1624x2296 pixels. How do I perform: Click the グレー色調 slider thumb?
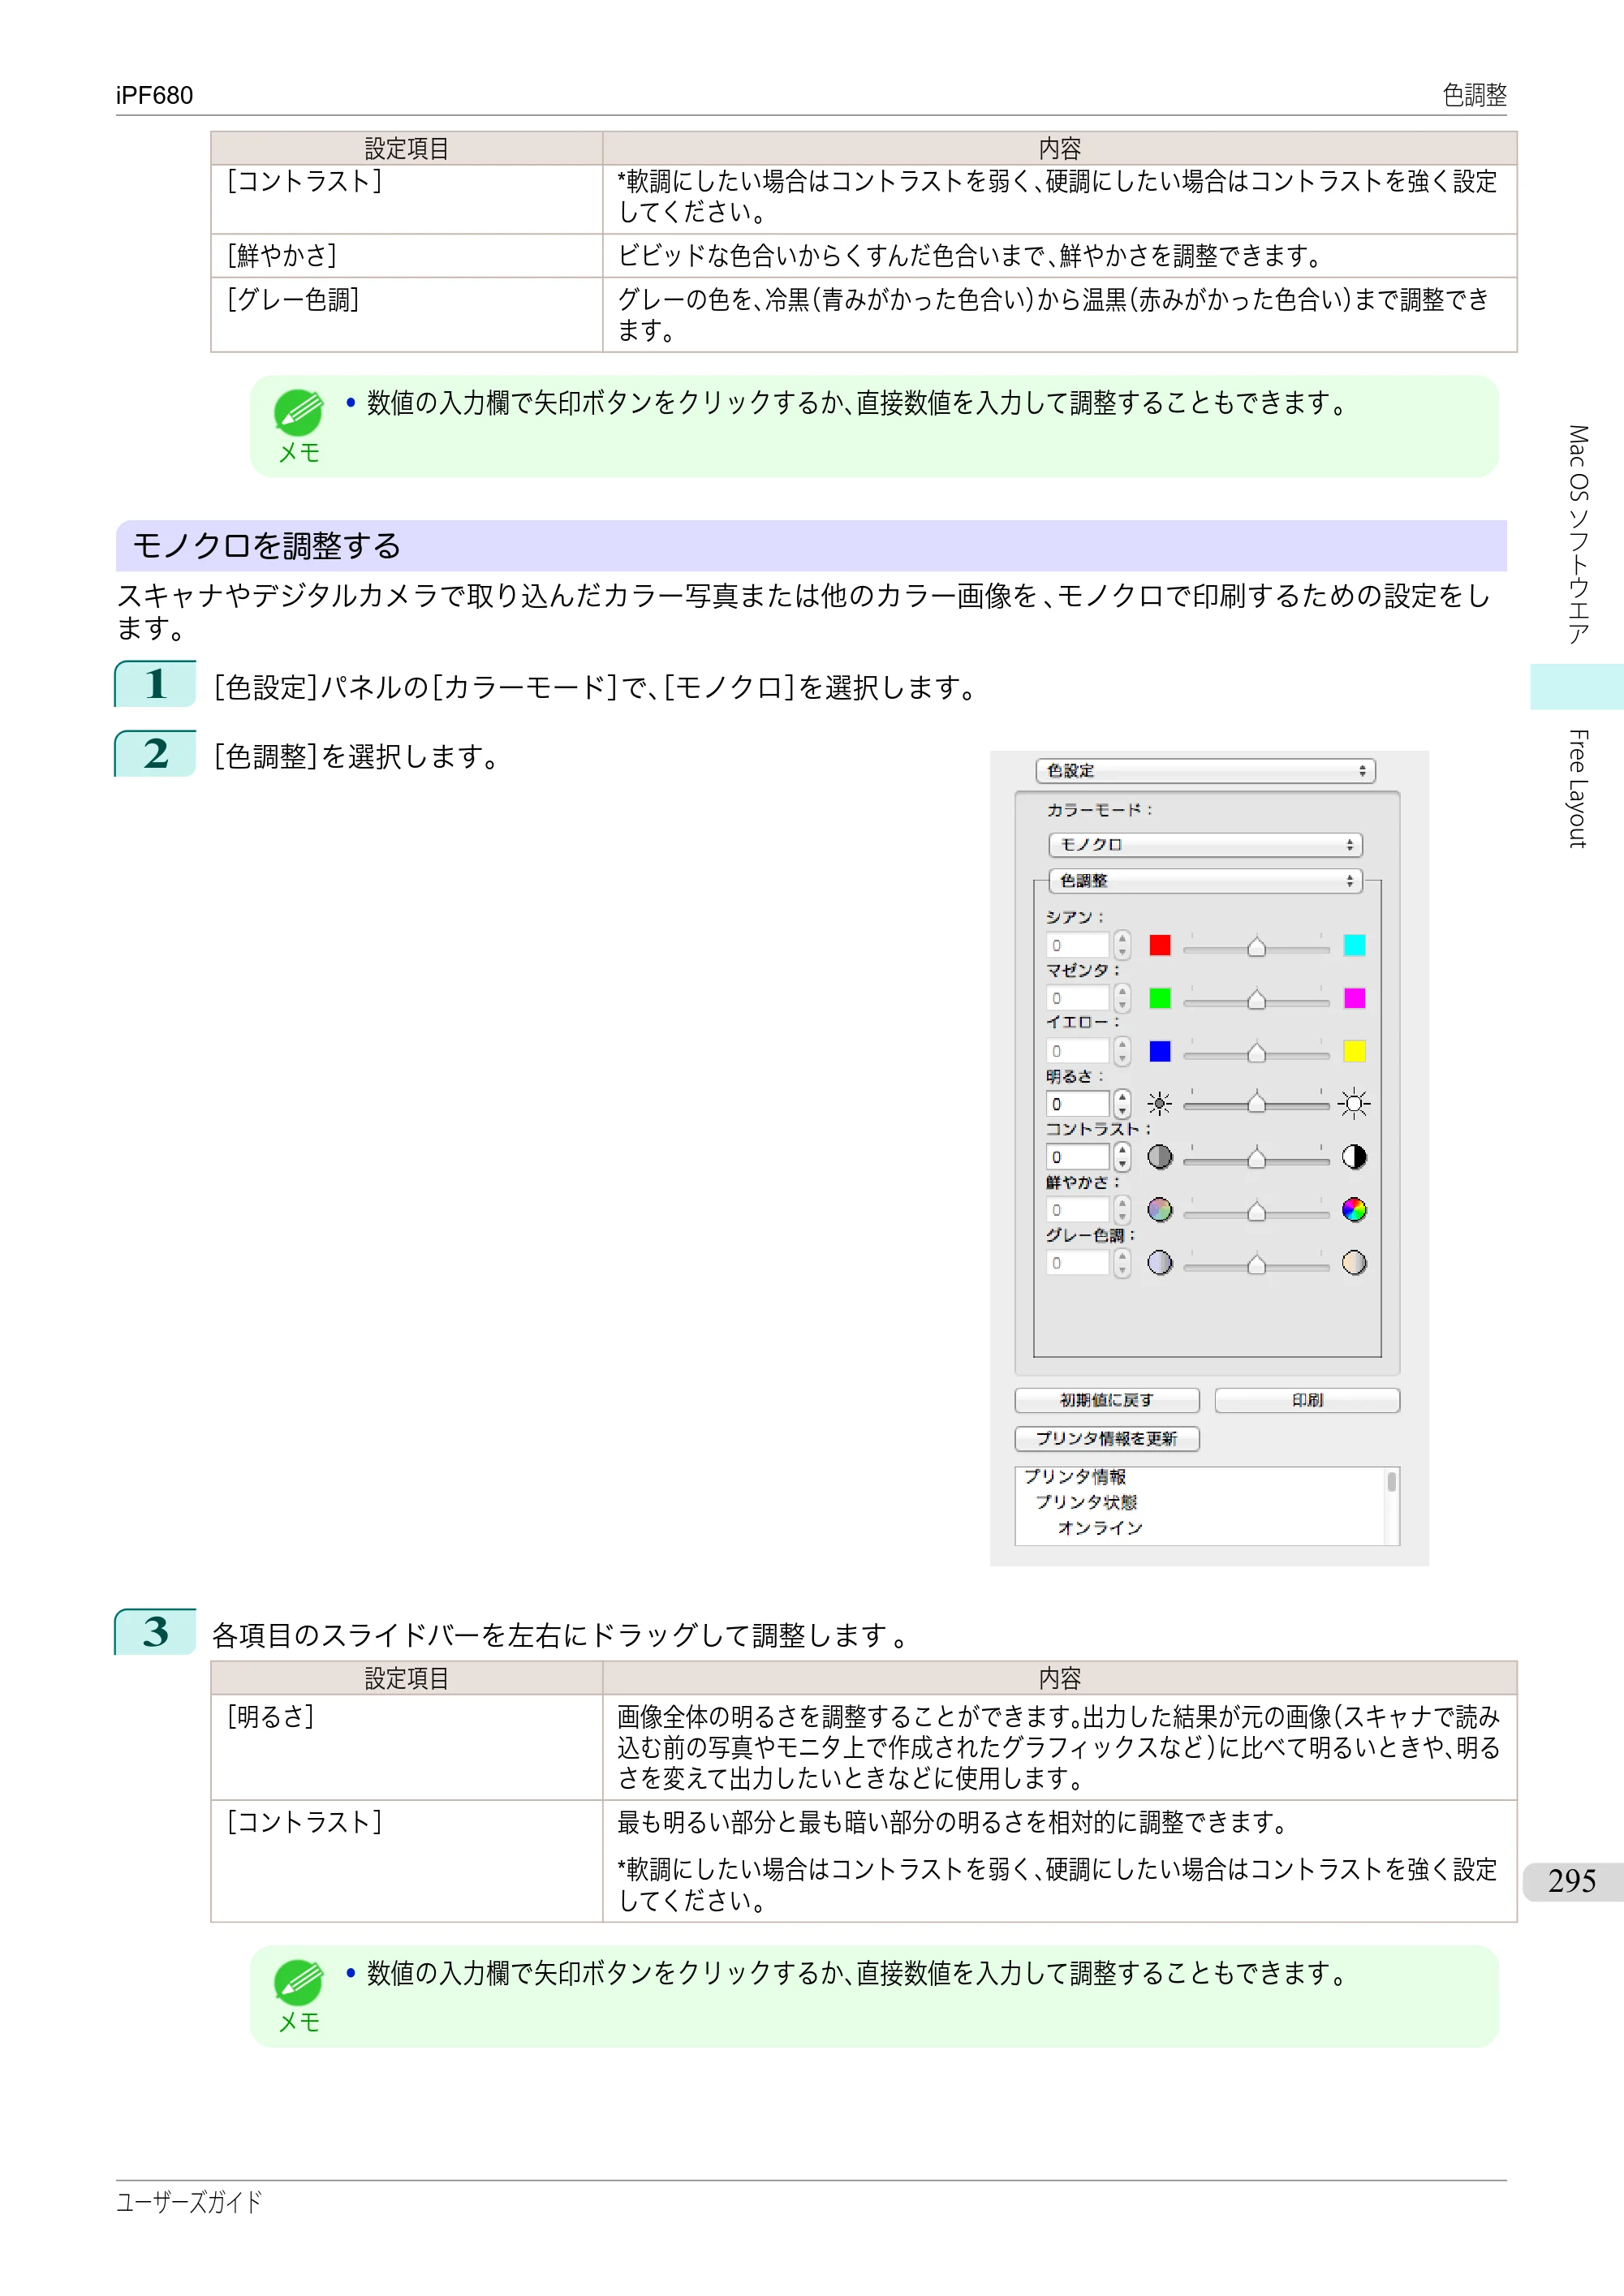(1256, 1265)
